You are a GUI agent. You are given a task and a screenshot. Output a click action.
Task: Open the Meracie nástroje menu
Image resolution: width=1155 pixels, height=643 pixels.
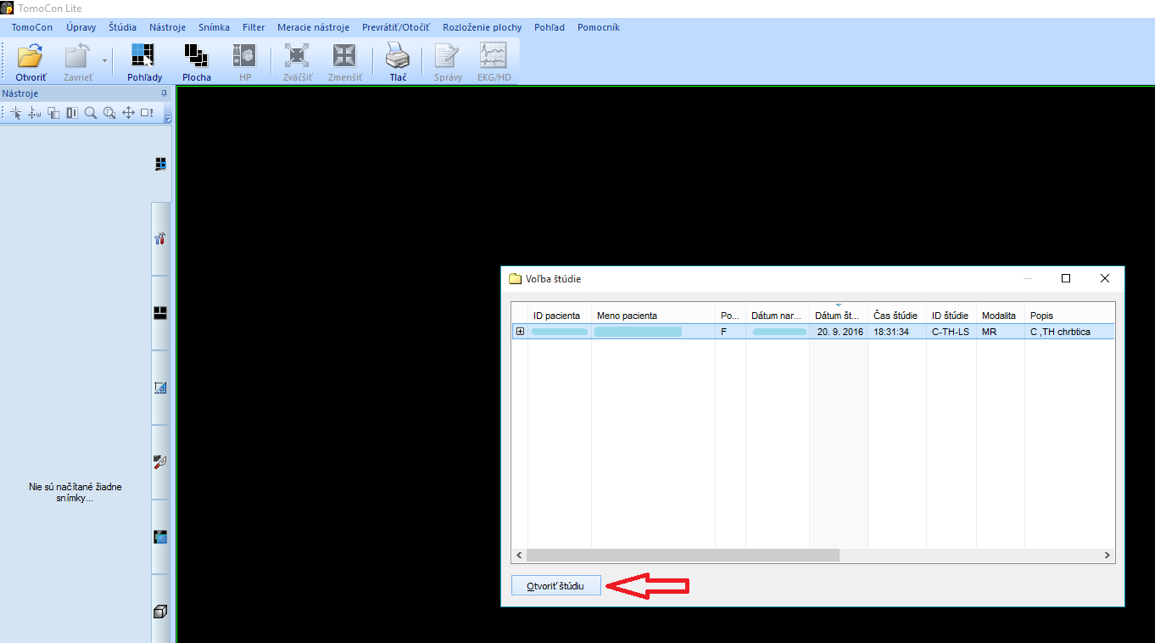[x=313, y=27]
